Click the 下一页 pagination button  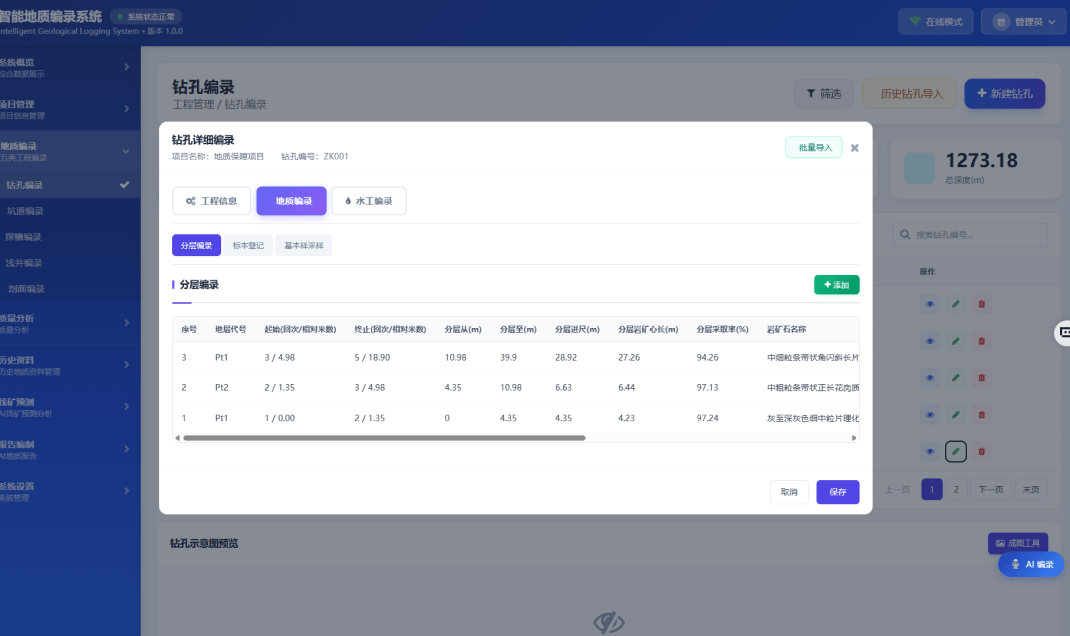(x=991, y=489)
